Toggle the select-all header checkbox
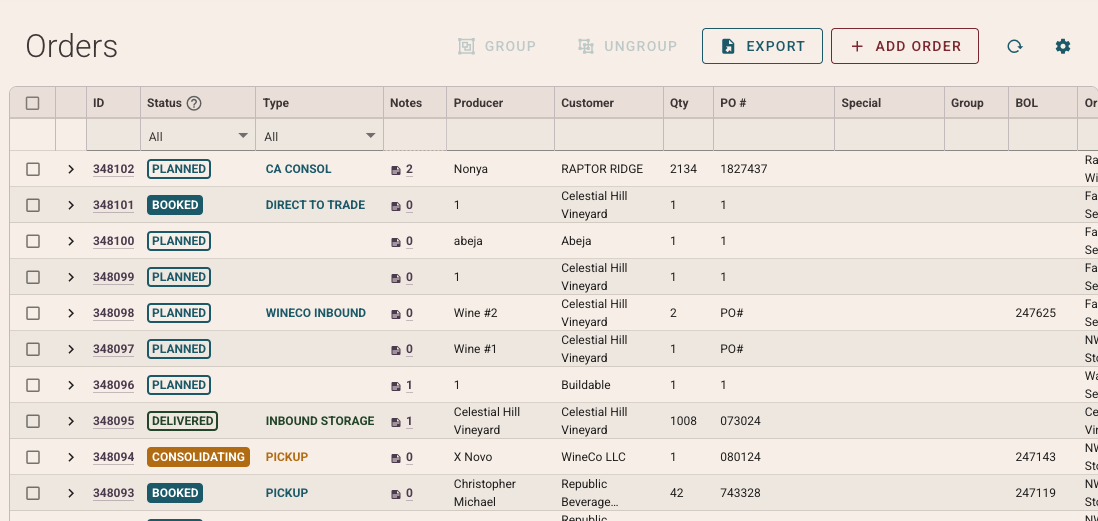Screen dimensions: 1098x521 pos(33,103)
